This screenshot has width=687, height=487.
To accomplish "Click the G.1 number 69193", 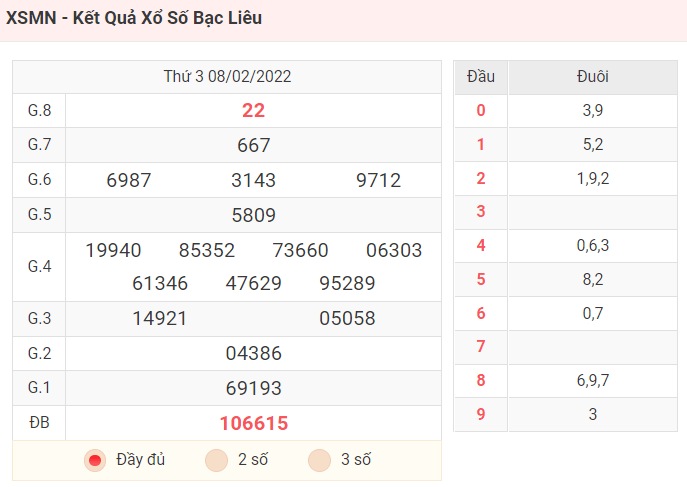I will [x=254, y=388].
